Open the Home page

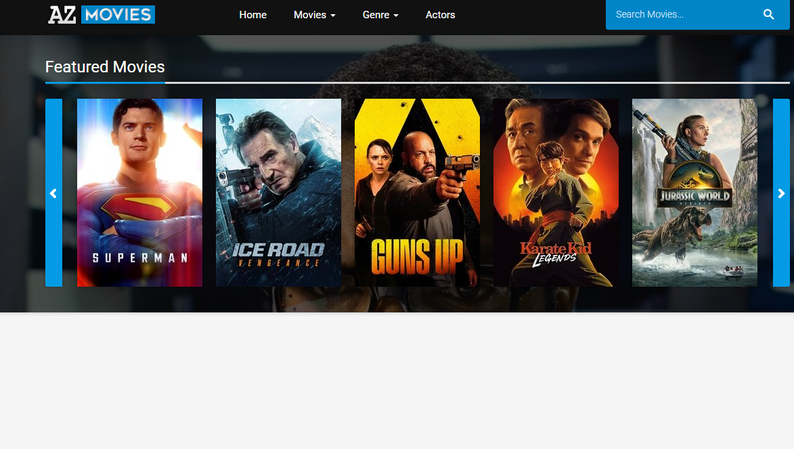point(253,15)
